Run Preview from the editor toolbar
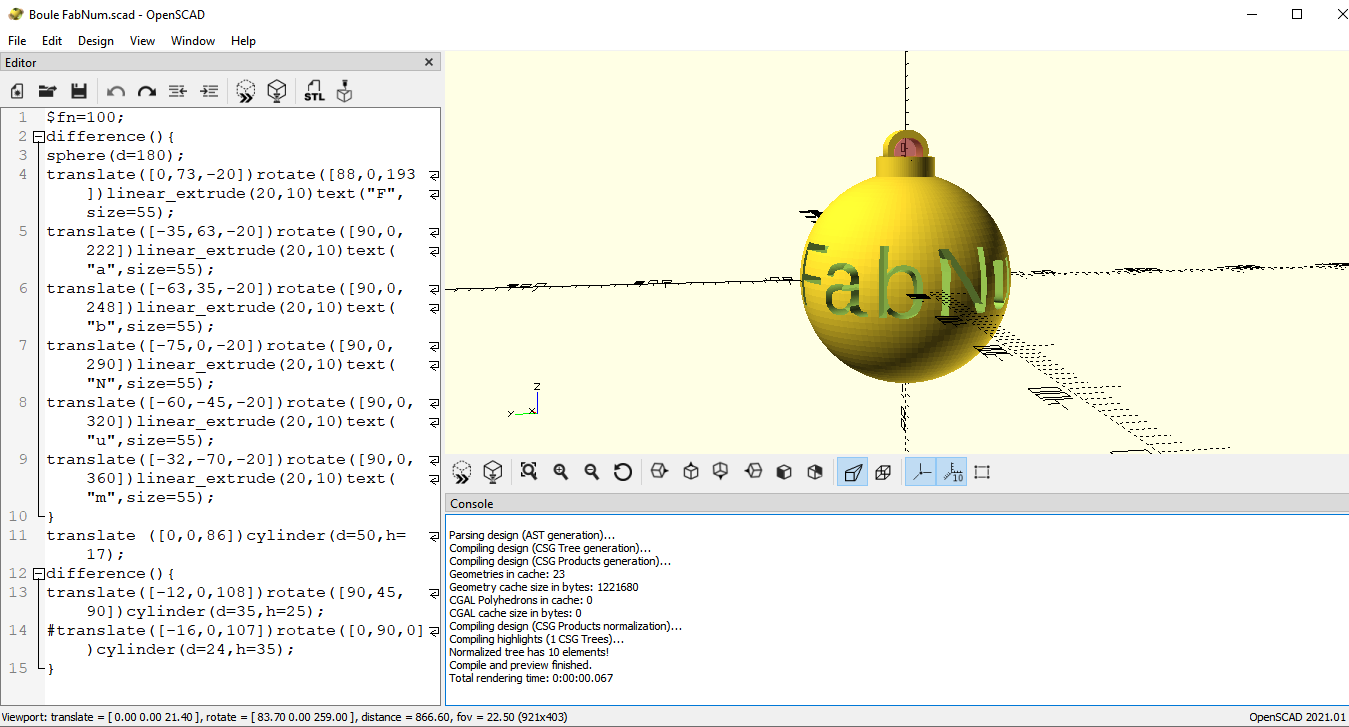 (246, 91)
